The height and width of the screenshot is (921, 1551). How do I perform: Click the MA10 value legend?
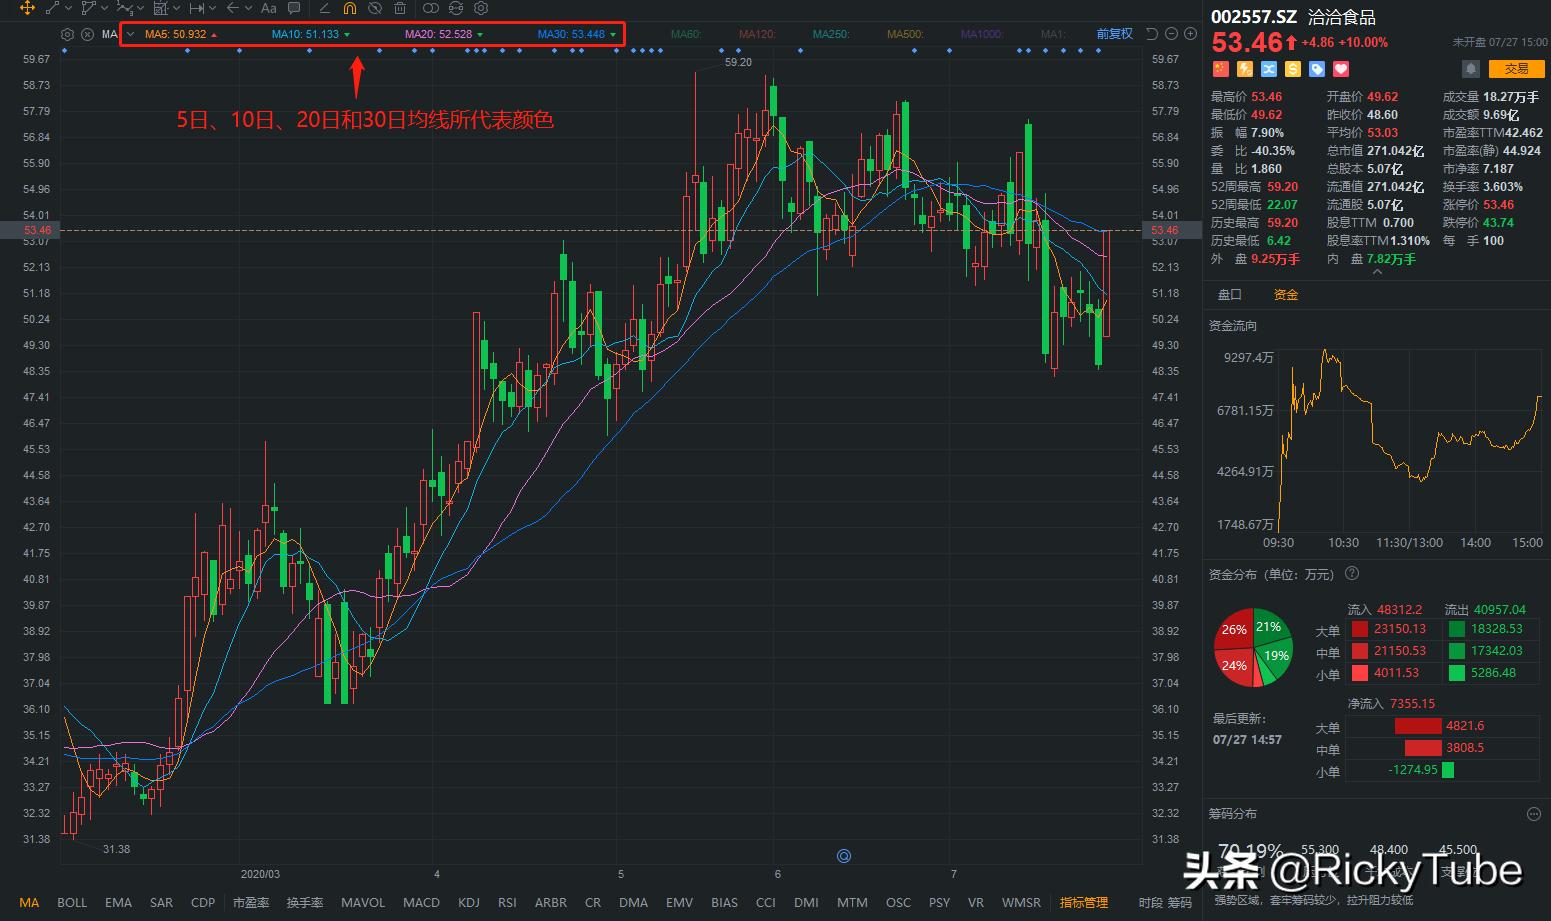tap(305, 34)
